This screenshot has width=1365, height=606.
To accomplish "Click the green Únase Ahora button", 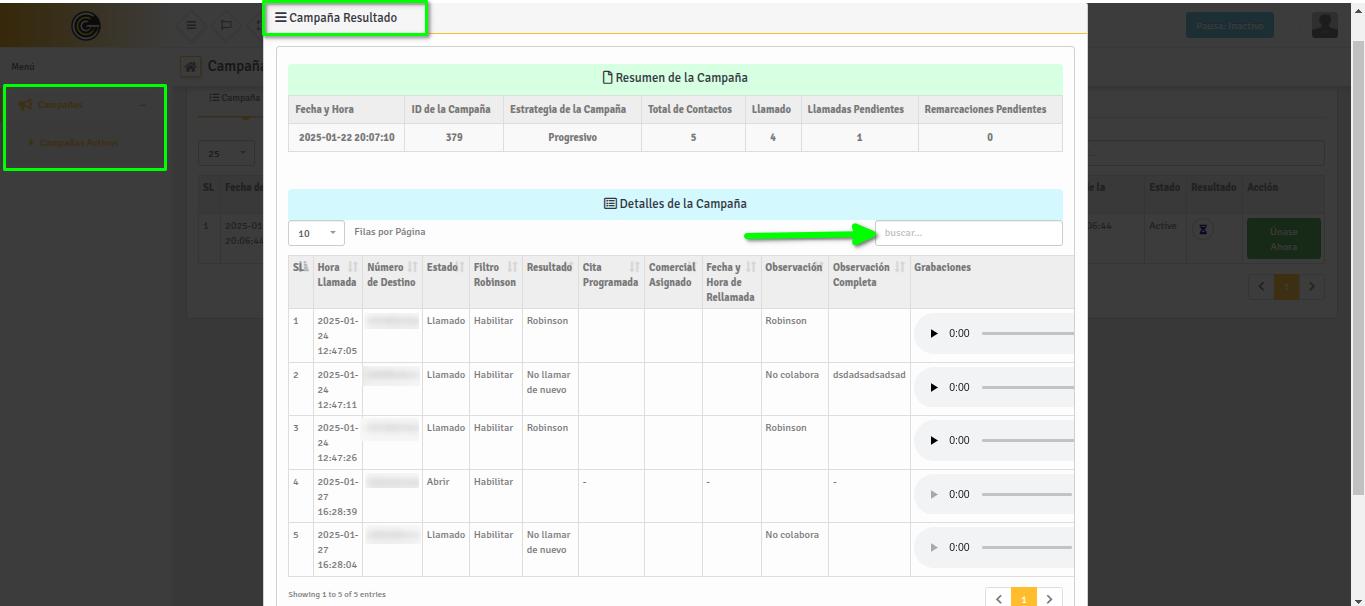I will click(x=1283, y=239).
